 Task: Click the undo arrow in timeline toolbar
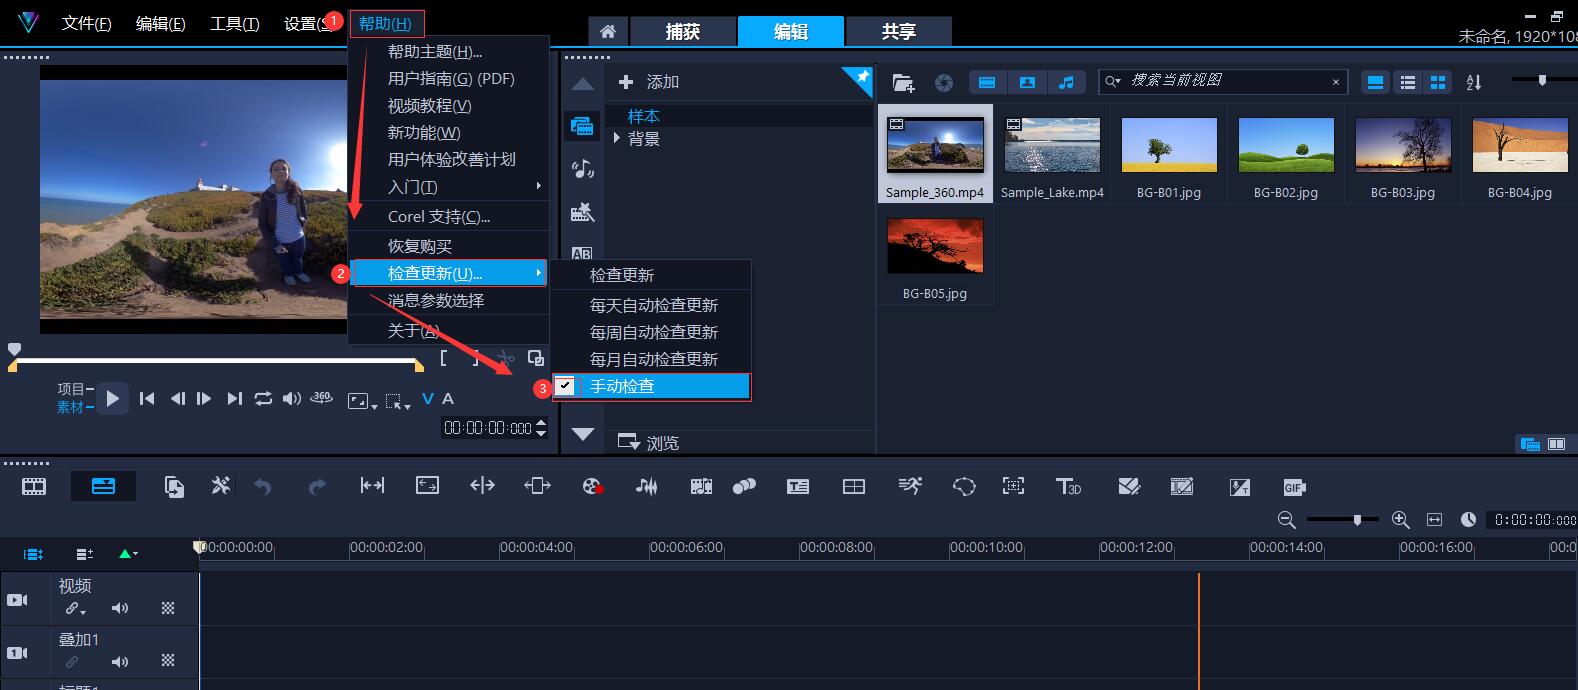click(263, 486)
